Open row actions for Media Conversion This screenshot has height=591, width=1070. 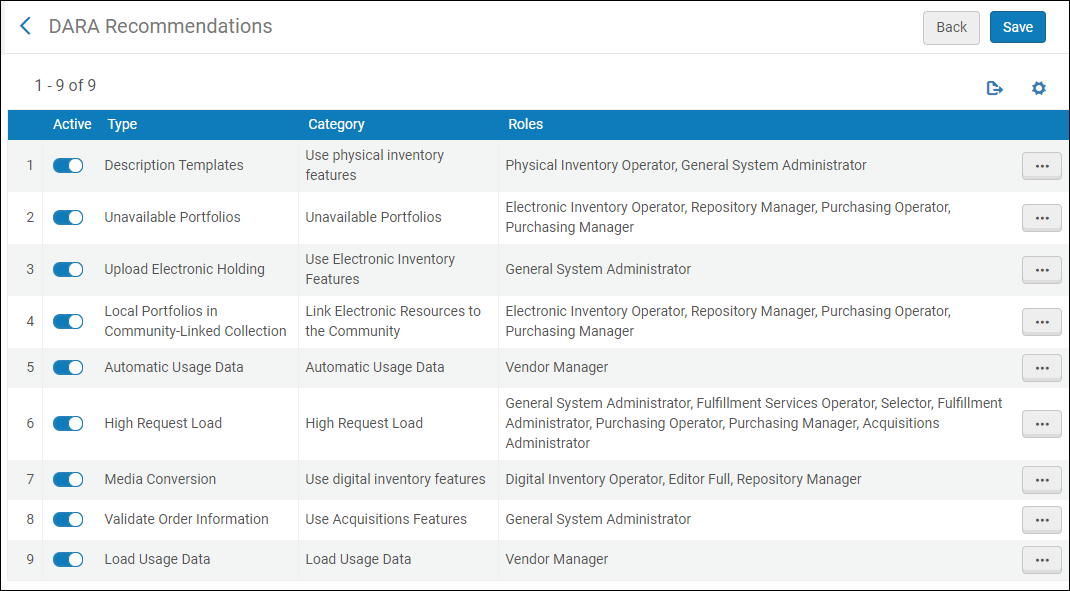(x=1041, y=480)
